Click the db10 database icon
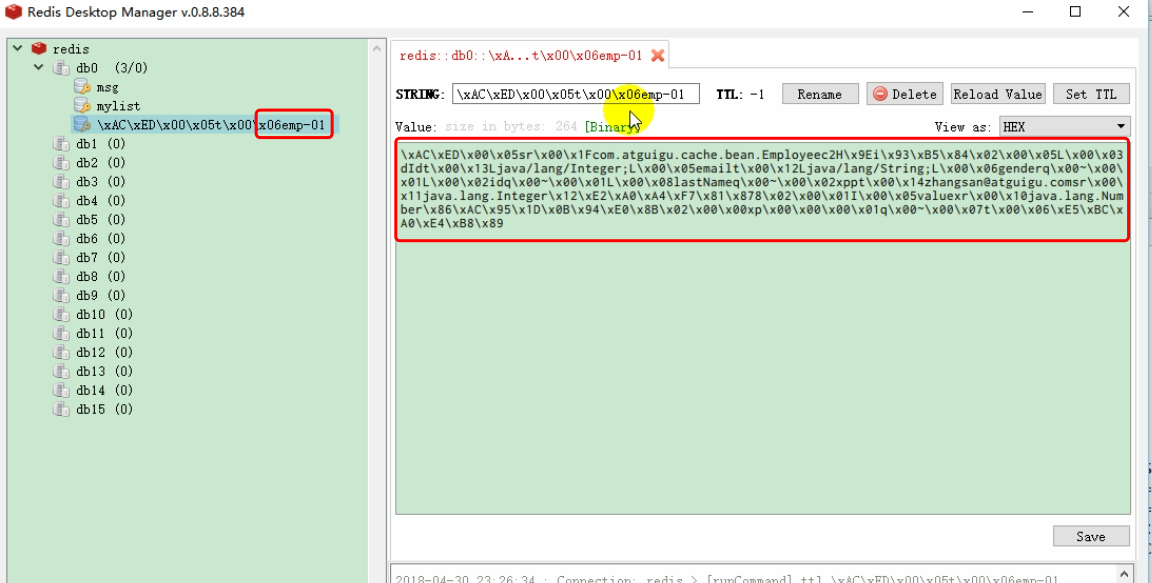Image resolution: width=1152 pixels, height=583 pixels. point(62,315)
